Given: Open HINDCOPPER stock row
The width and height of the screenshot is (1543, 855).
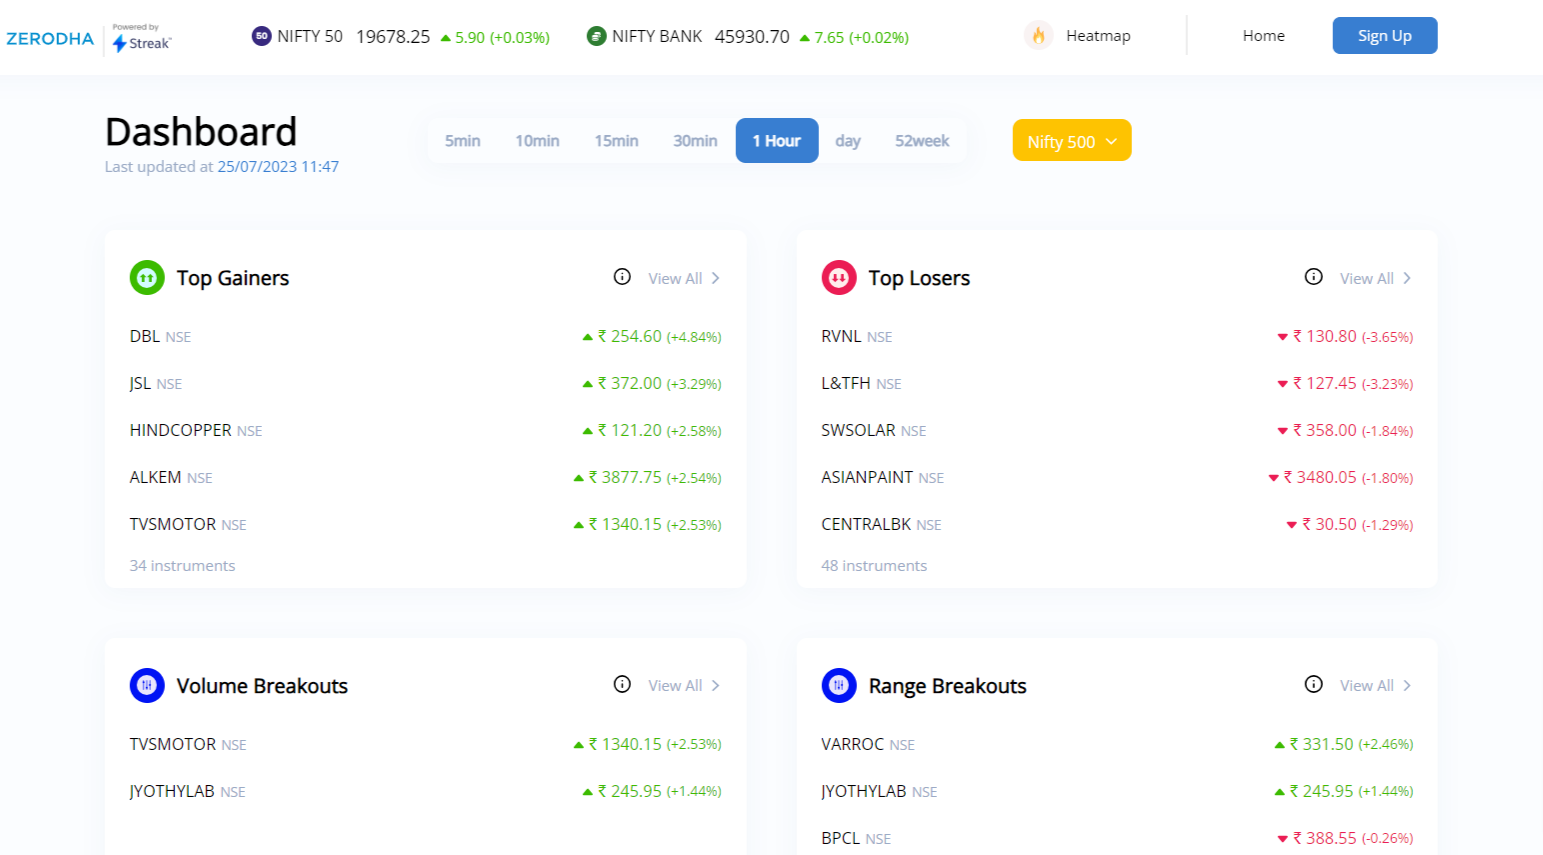Looking at the screenshot, I should 425,430.
